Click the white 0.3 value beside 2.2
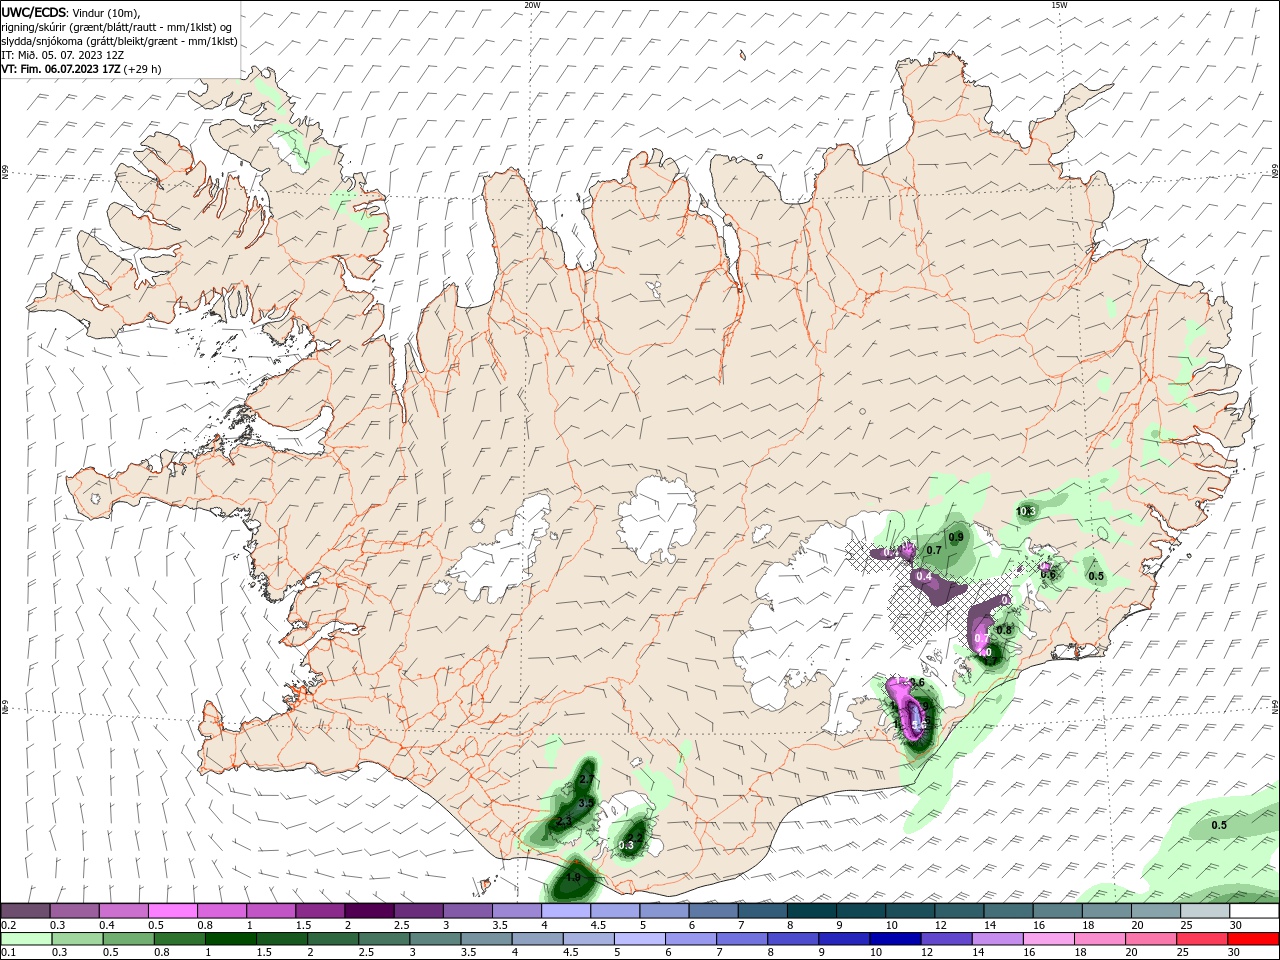 (626, 846)
